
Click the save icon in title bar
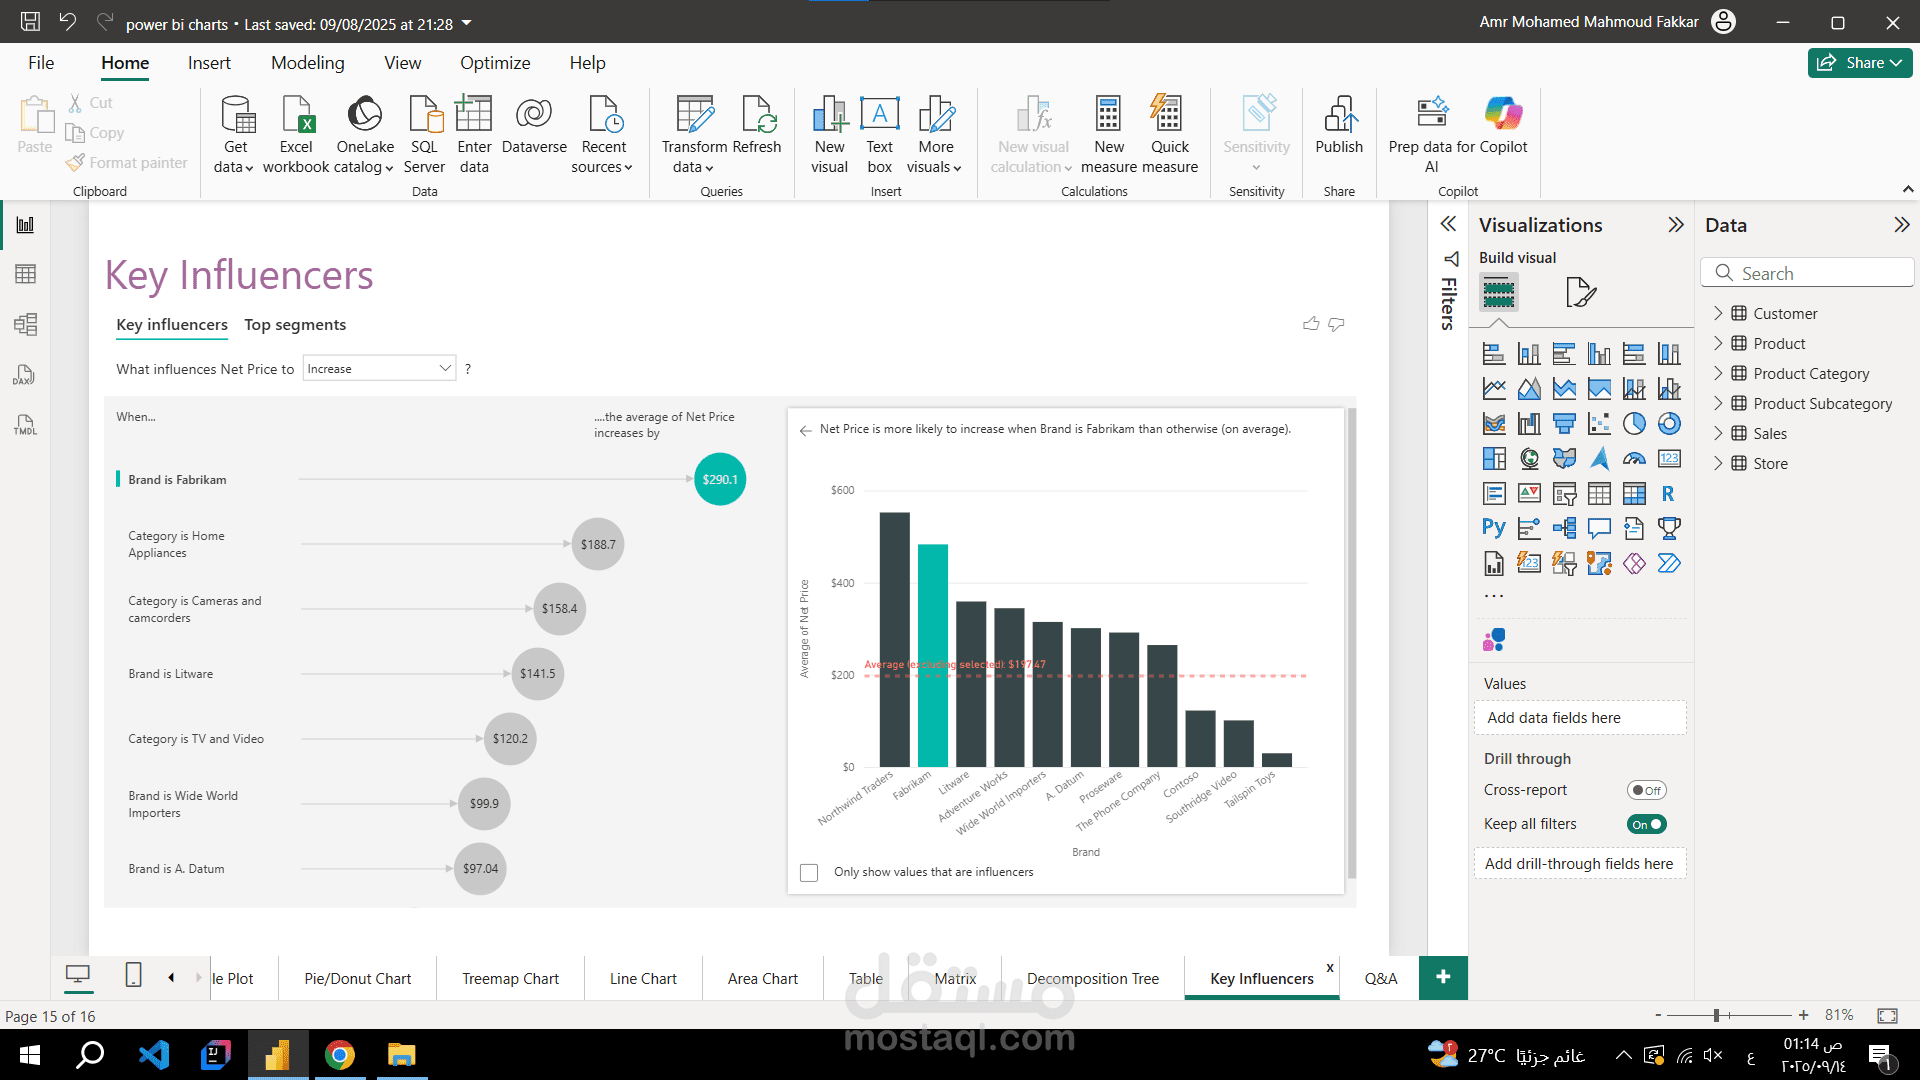tap(30, 21)
